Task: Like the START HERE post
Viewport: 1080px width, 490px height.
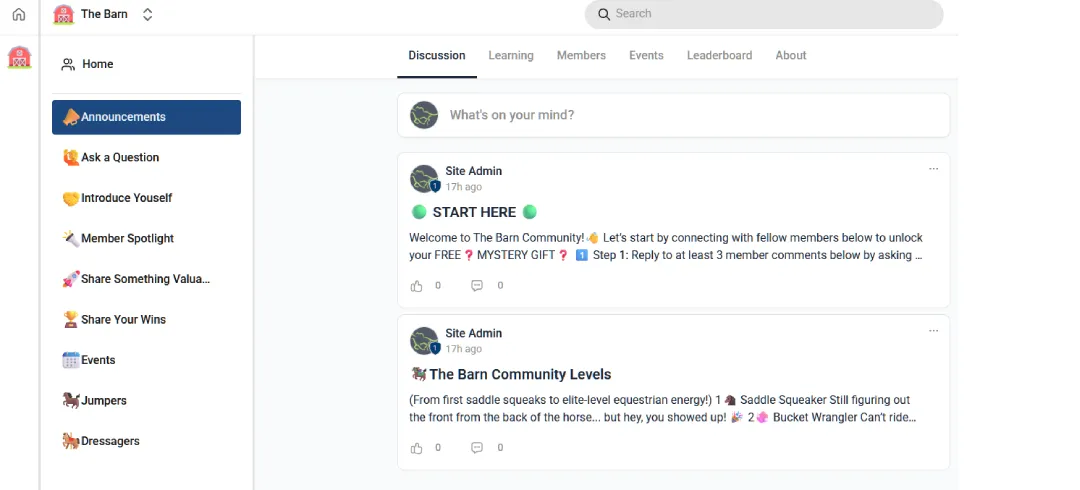Action: (x=417, y=285)
